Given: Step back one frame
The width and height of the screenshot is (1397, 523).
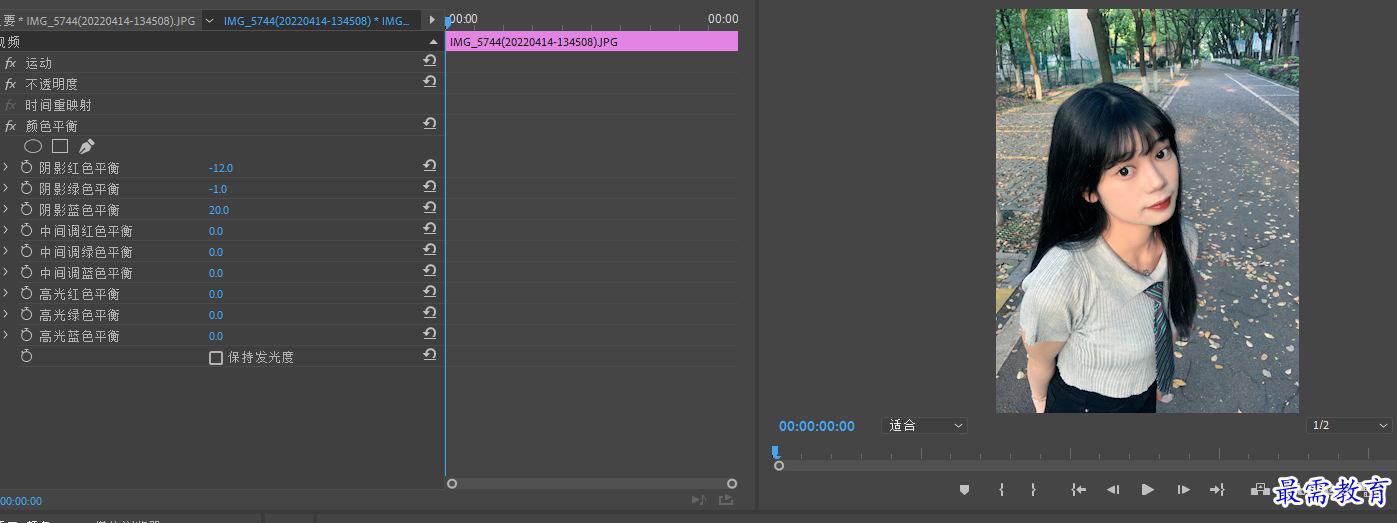Looking at the screenshot, I should [1112, 489].
